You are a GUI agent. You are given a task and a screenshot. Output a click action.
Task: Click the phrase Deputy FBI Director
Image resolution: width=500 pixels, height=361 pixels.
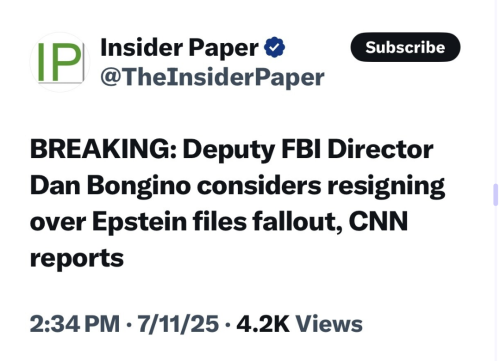pos(308,150)
